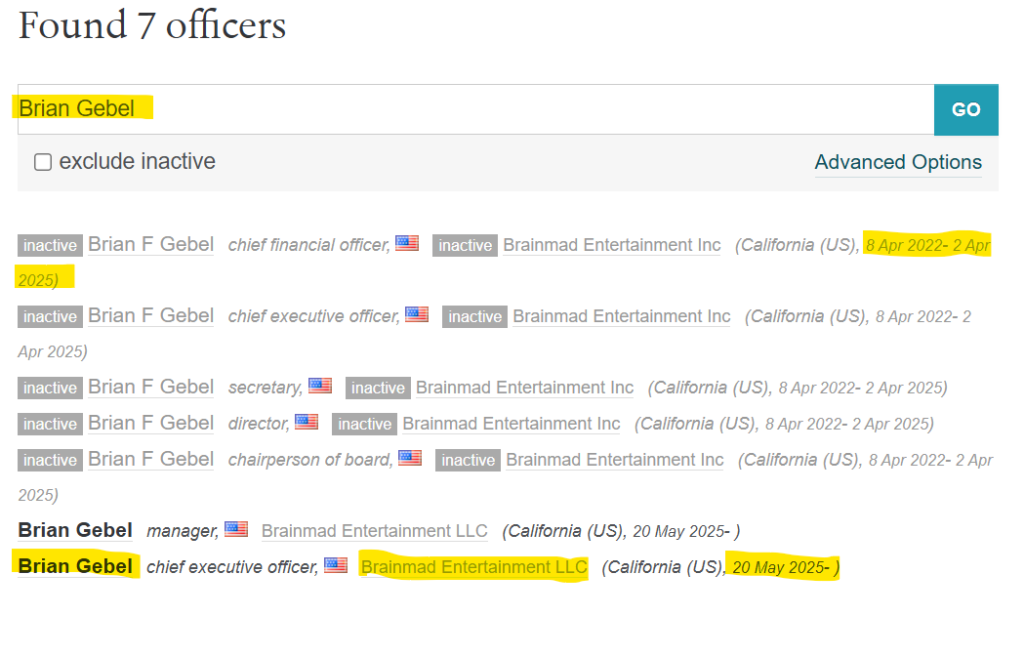Open Brainmad Entertainment Inc in the secretary row
Viewport: 1024px width, 656px height.
524,387
